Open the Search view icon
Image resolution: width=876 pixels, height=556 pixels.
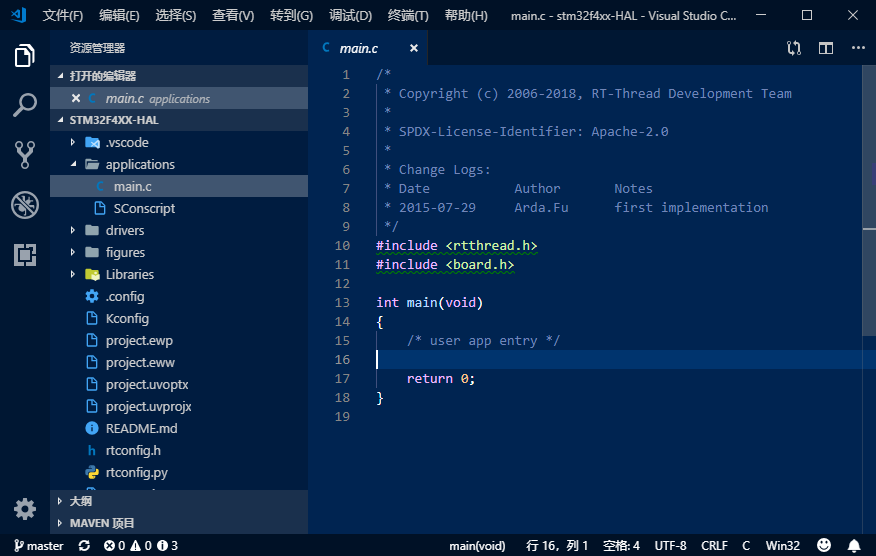point(25,105)
